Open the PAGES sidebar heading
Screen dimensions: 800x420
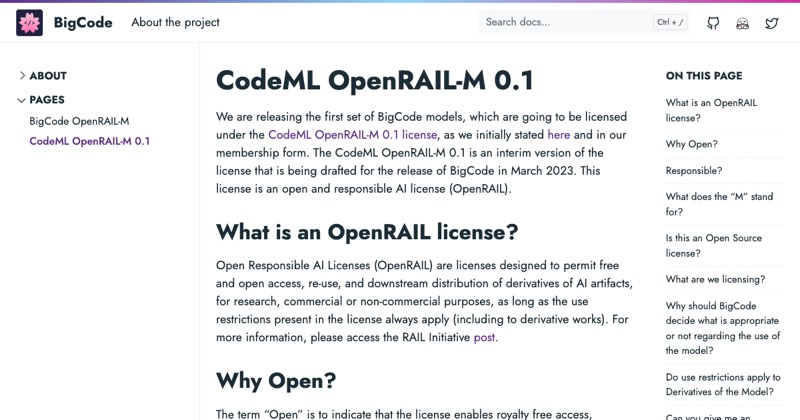click(47, 100)
